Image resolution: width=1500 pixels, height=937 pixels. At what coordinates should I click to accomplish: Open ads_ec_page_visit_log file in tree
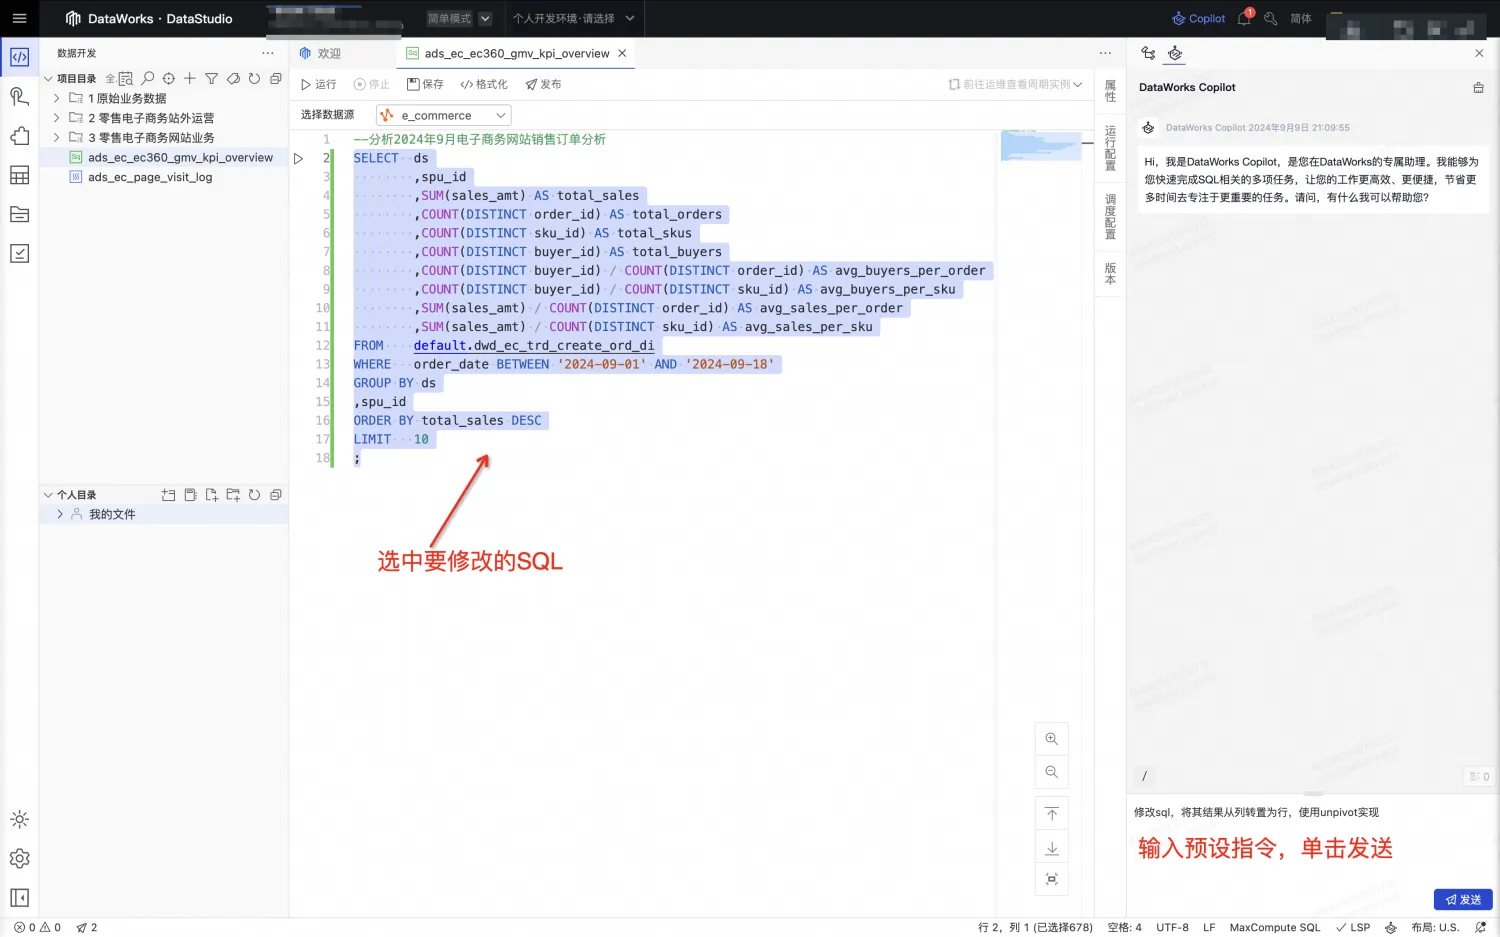point(150,177)
